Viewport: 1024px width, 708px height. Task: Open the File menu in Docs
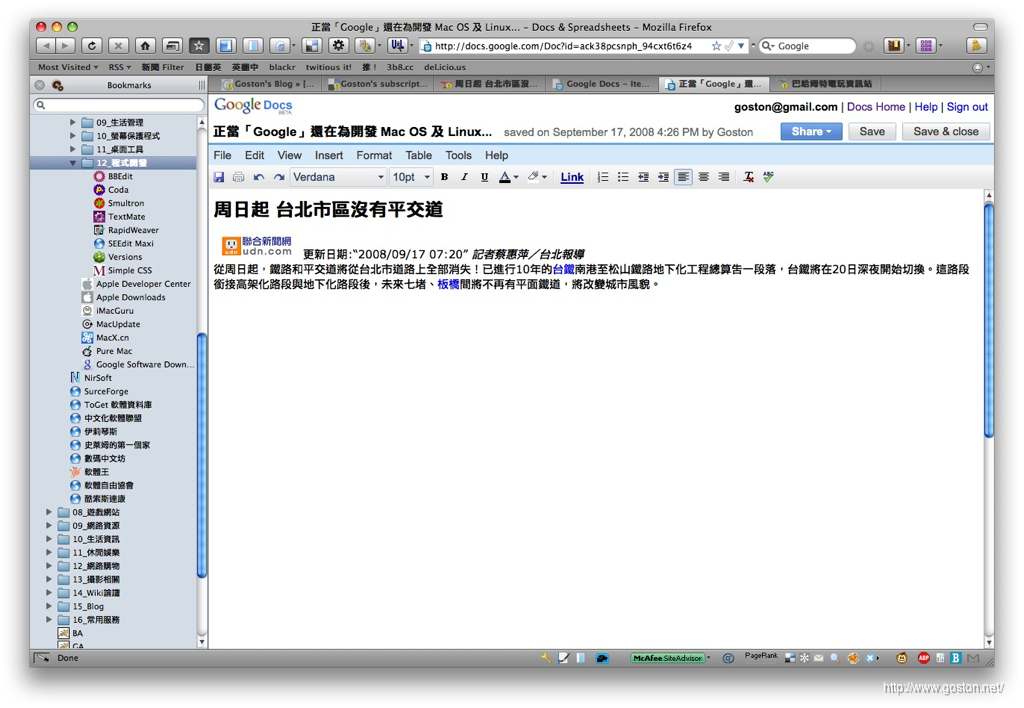[222, 155]
